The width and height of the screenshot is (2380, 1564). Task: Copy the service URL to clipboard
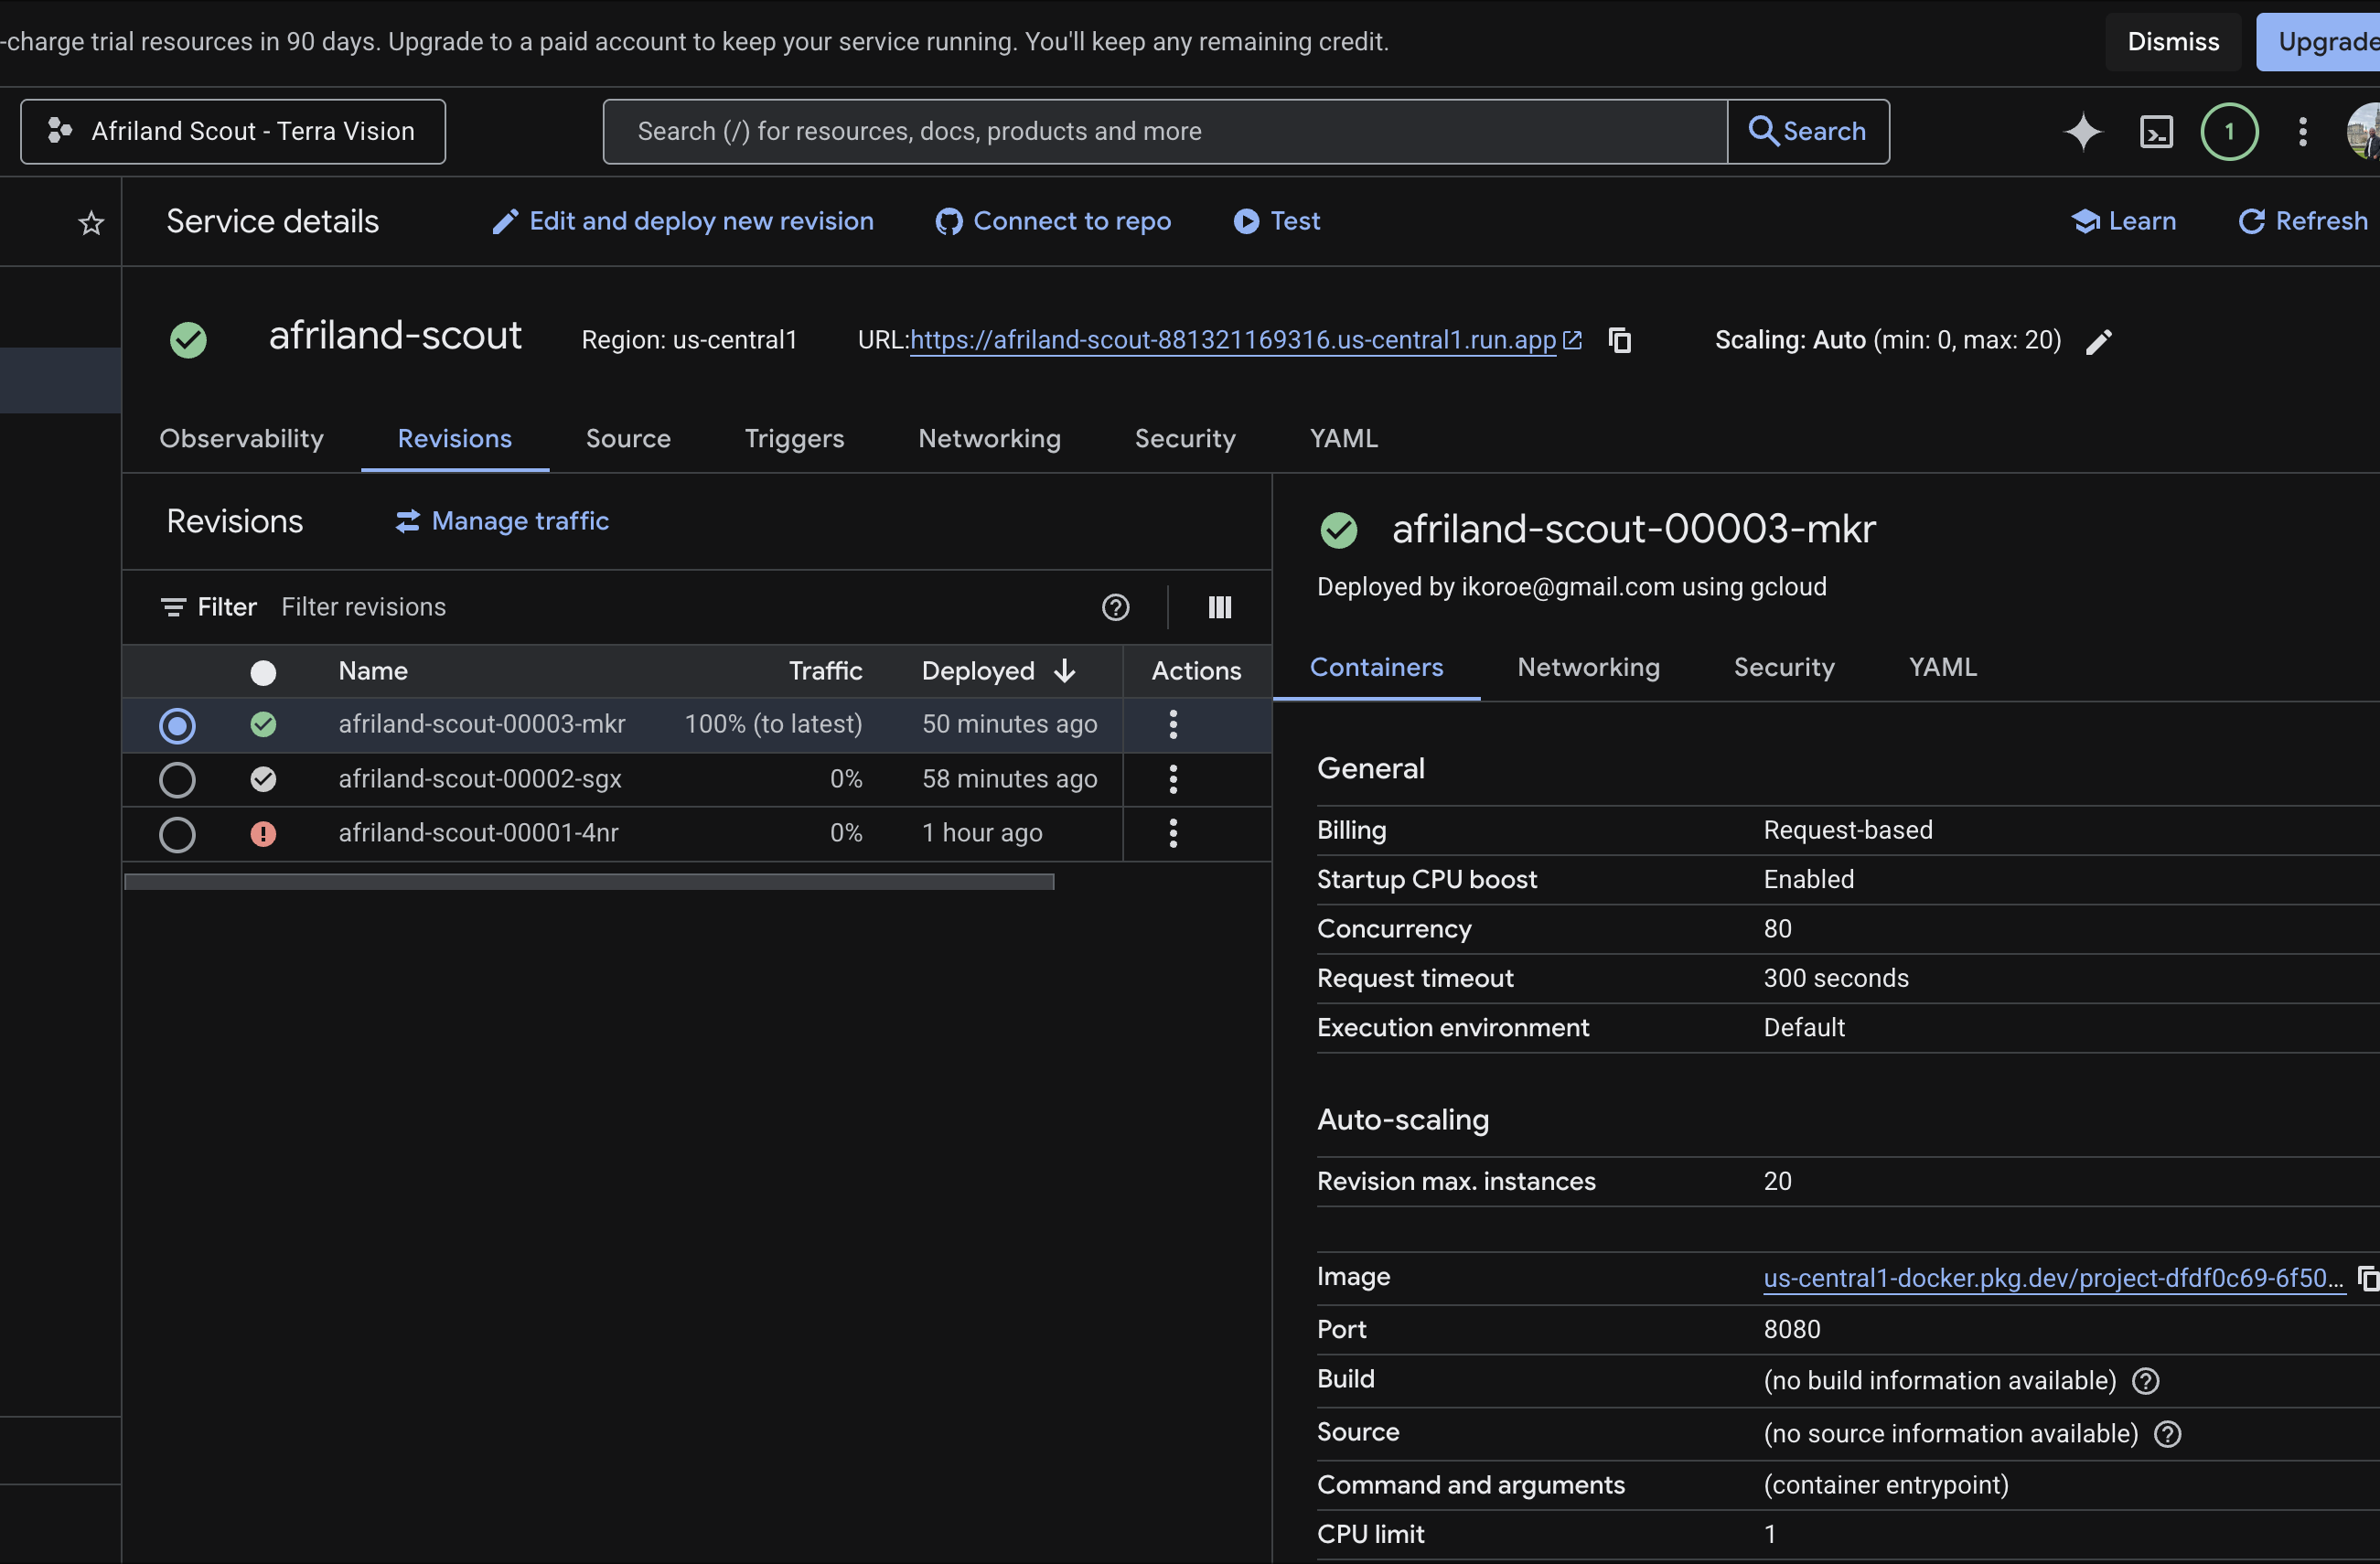(1619, 340)
